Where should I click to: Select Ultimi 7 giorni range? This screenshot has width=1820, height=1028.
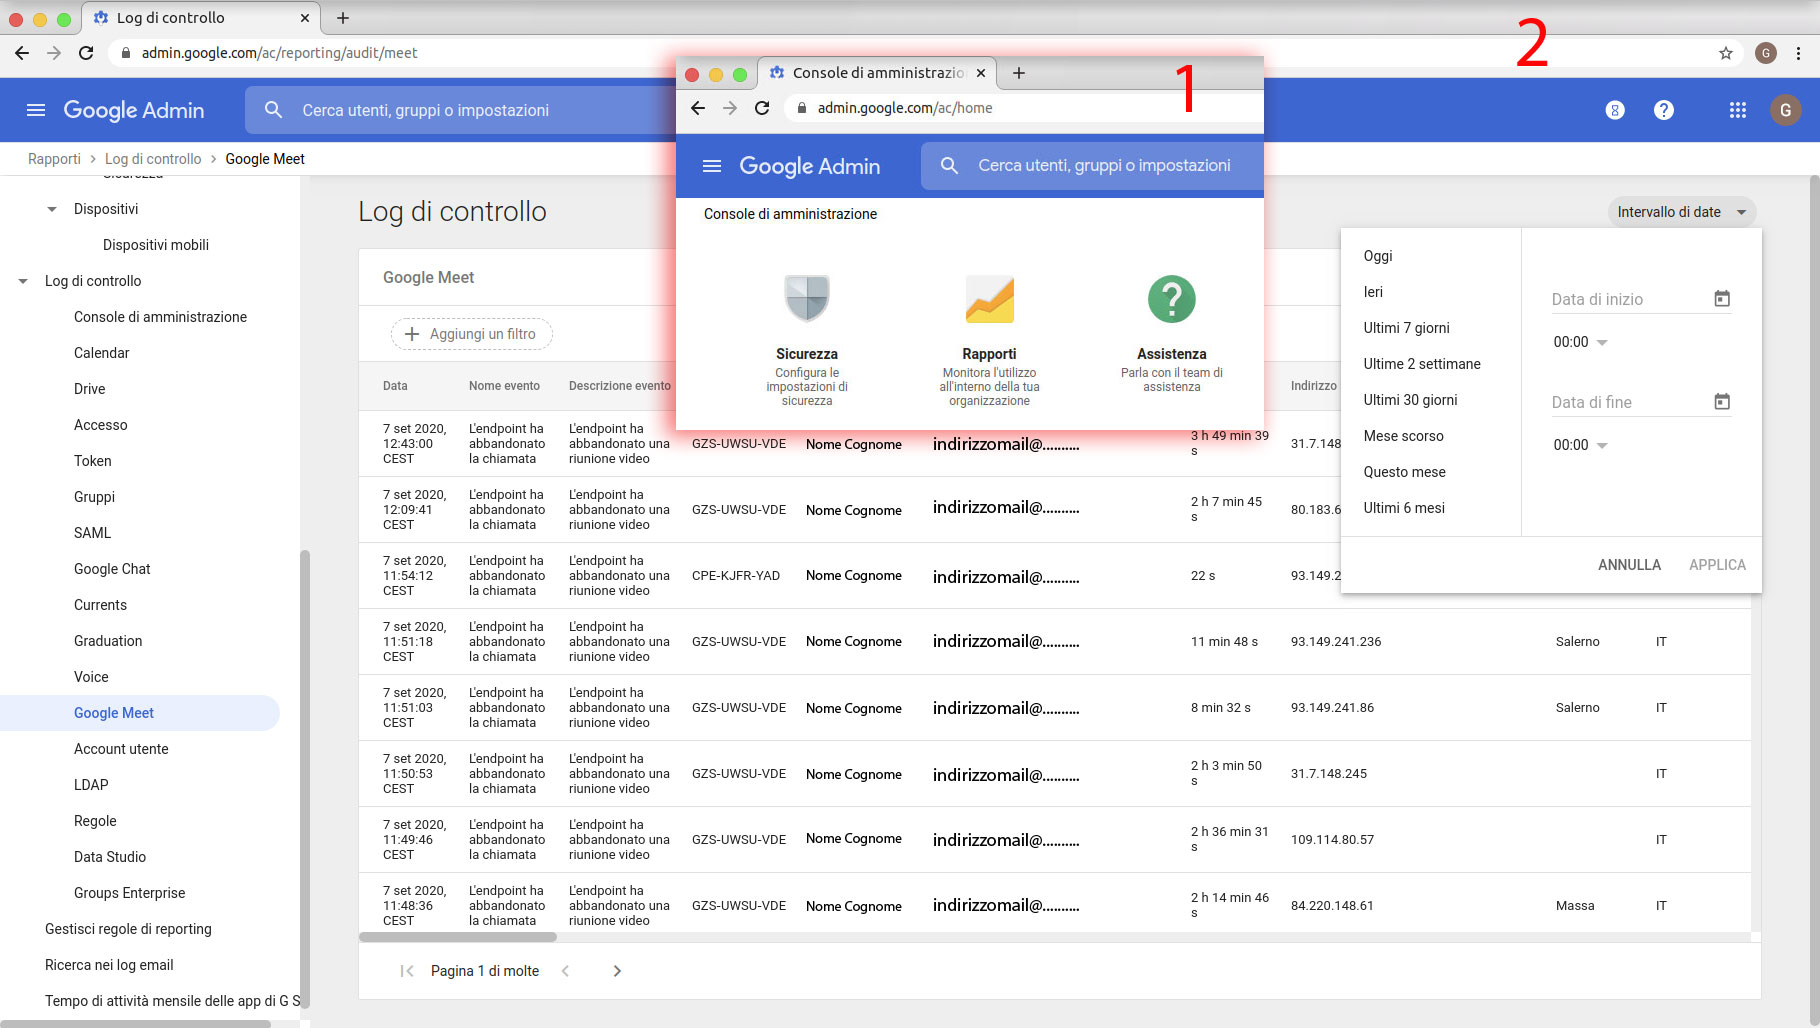click(x=1406, y=328)
